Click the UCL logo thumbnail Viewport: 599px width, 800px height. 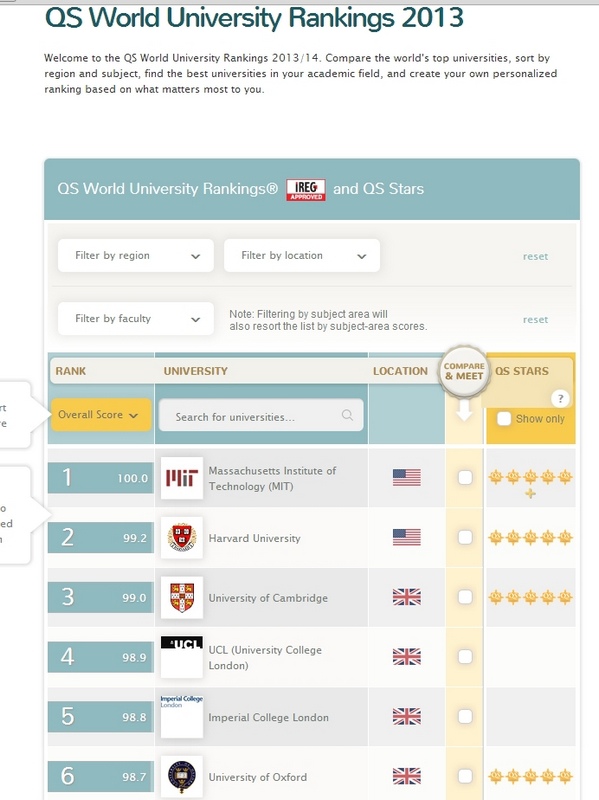(x=182, y=657)
